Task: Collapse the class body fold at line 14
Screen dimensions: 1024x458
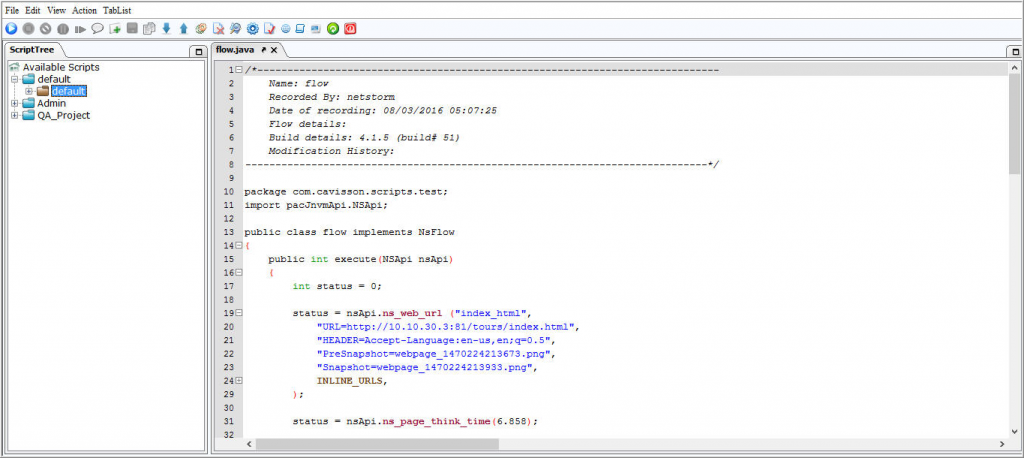Action: pos(239,246)
